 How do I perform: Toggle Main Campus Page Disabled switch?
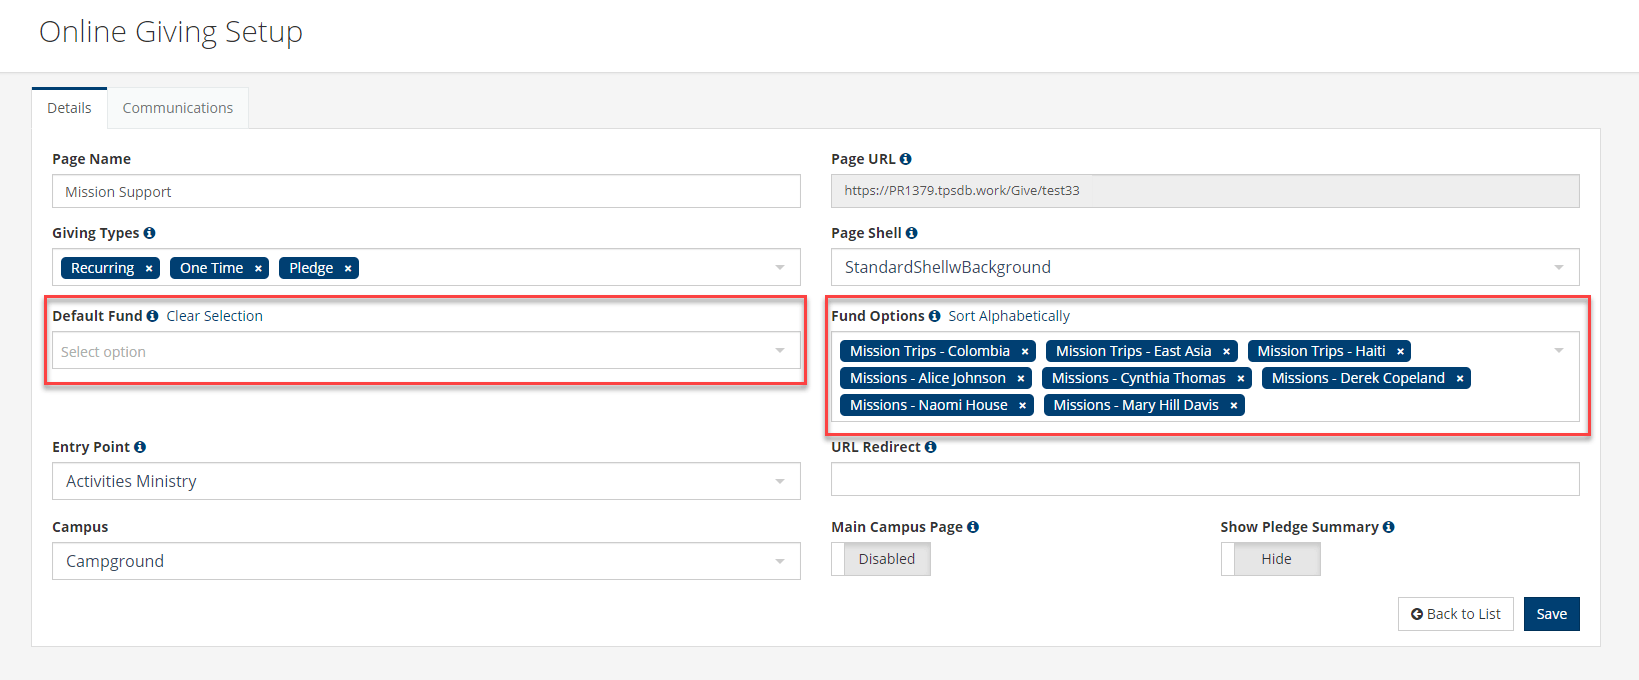pyautogui.click(x=881, y=559)
